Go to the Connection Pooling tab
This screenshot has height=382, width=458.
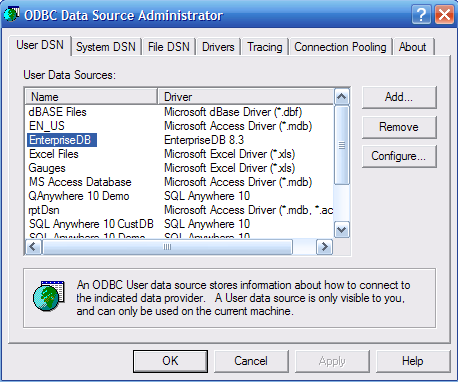click(340, 47)
